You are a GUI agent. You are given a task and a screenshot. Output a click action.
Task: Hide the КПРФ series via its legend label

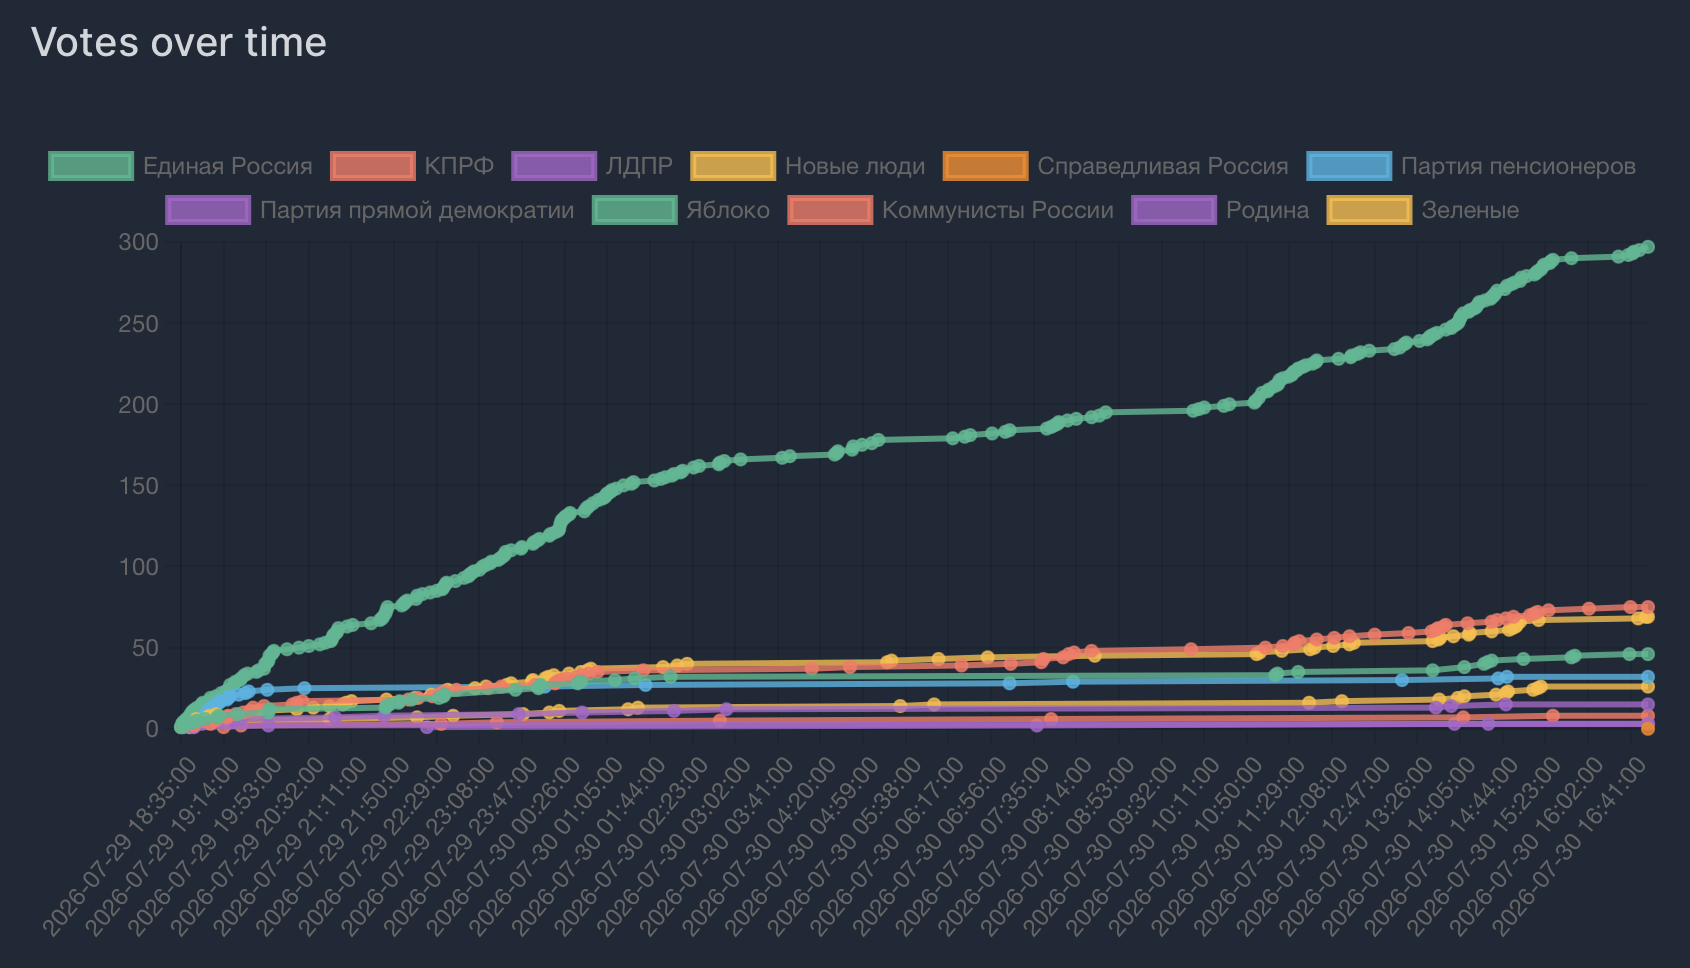(x=459, y=166)
